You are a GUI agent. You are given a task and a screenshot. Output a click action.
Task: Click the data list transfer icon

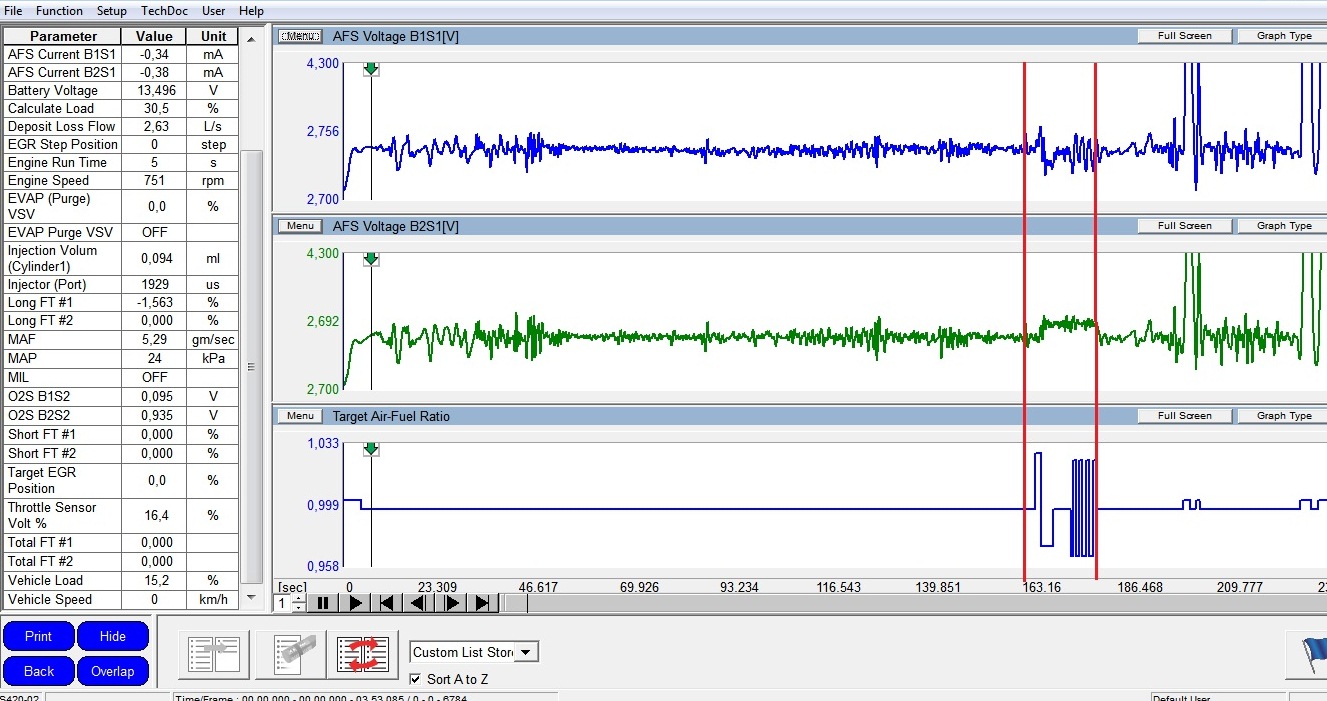point(214,653)
